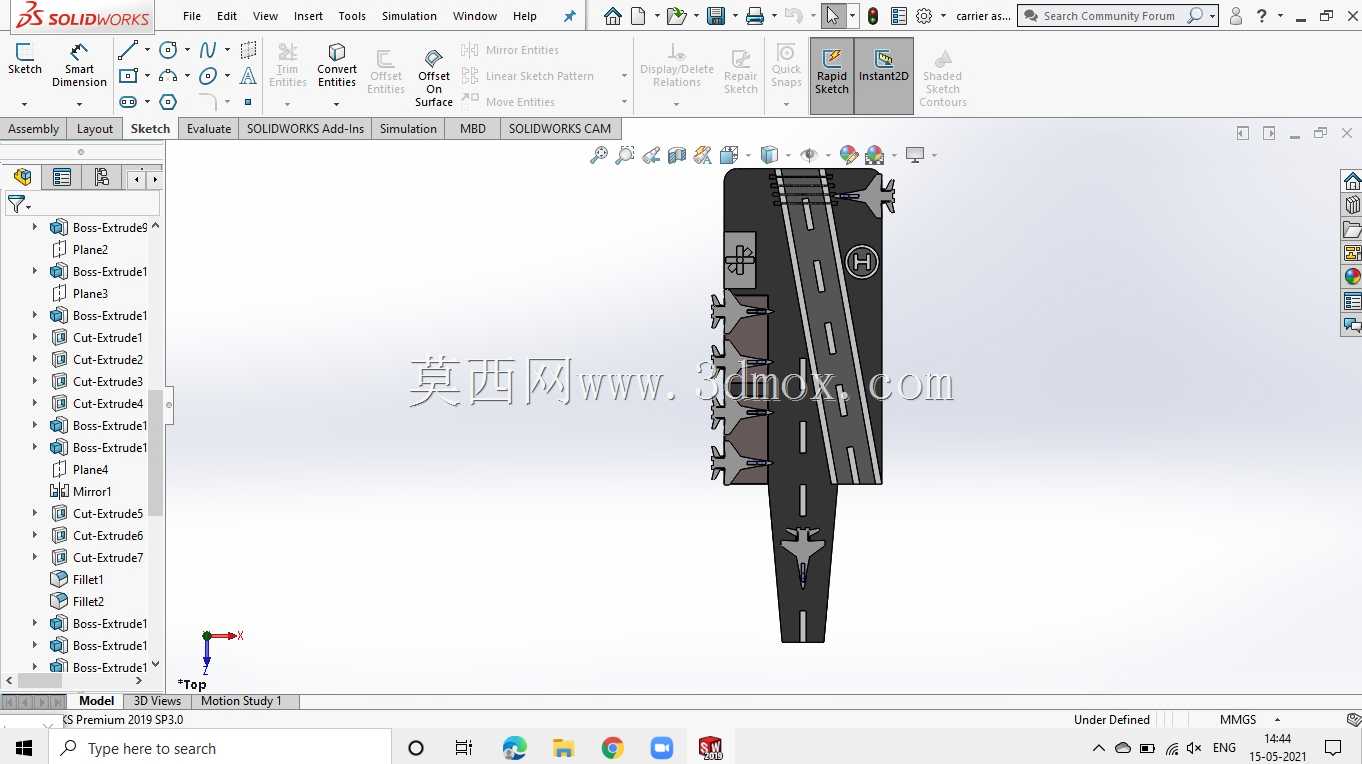Click Windows Type here to search box

(x=219, y=748)
